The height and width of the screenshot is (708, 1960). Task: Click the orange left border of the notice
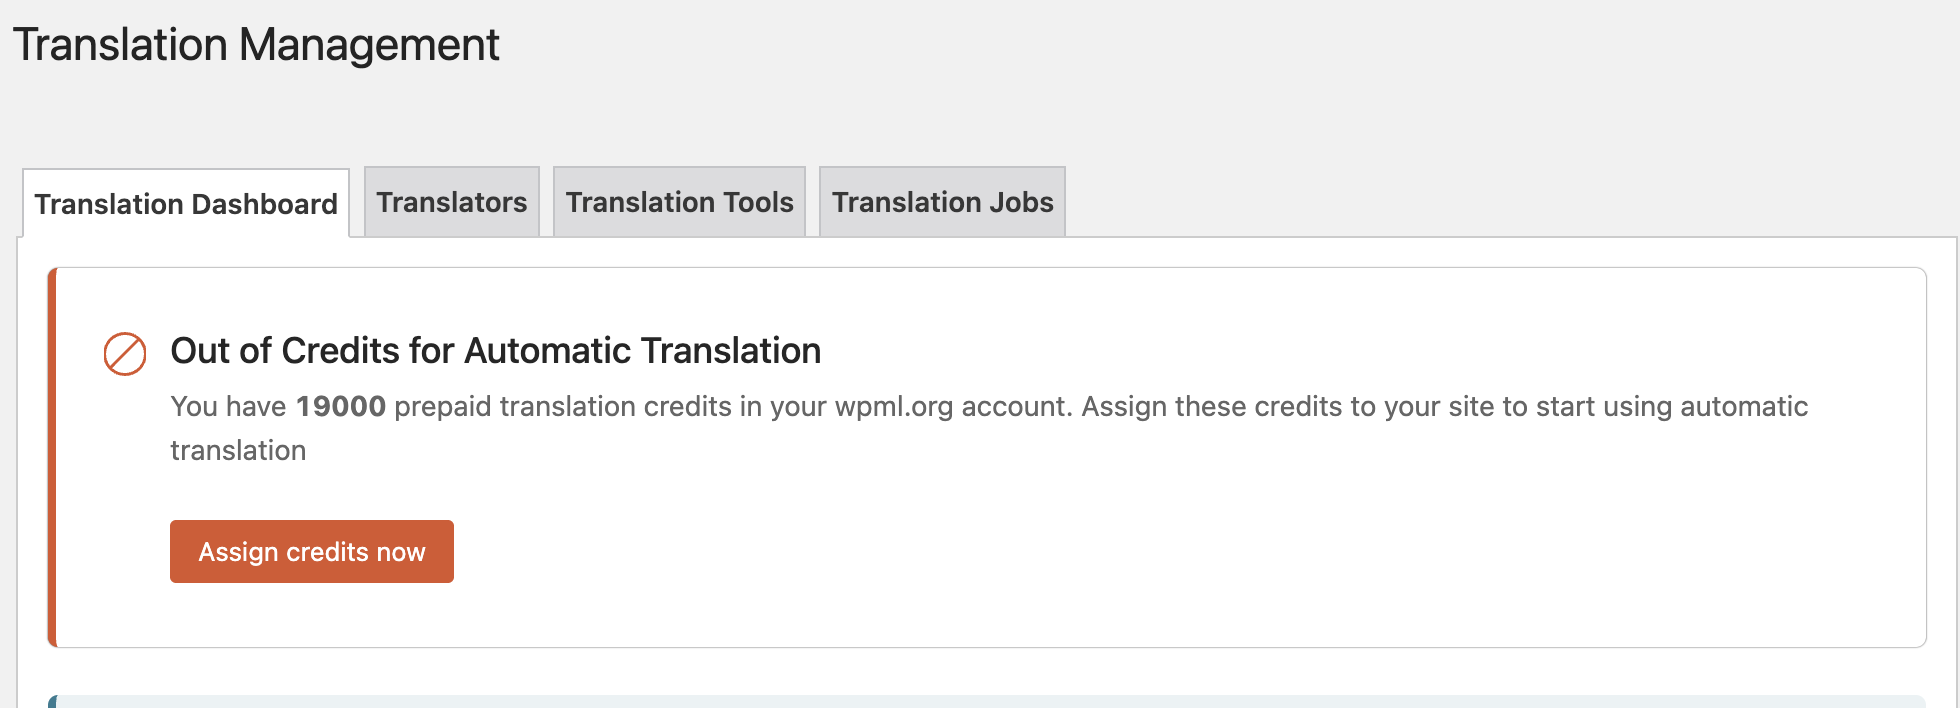pyautogui.click(x=52, y=457)
